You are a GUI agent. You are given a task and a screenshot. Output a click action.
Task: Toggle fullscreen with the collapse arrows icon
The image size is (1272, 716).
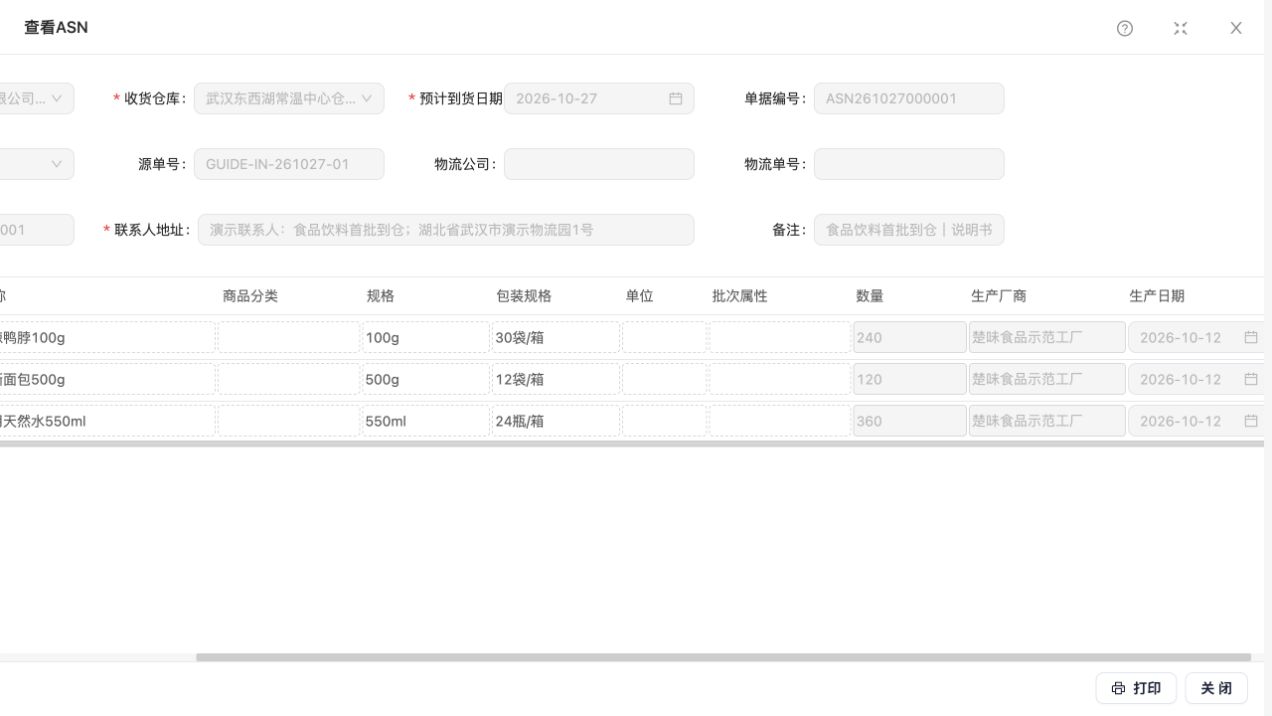coord(1181,28)
